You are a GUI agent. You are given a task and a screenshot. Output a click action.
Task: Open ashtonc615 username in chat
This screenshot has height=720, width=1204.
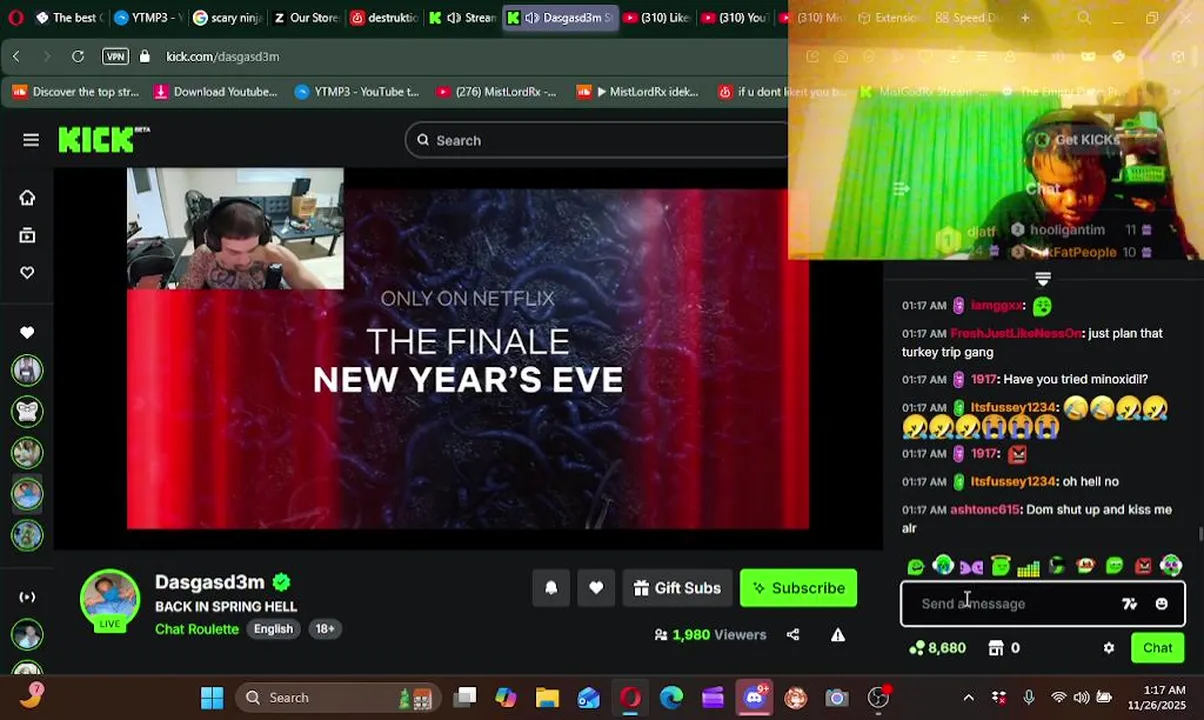[985, 509]
